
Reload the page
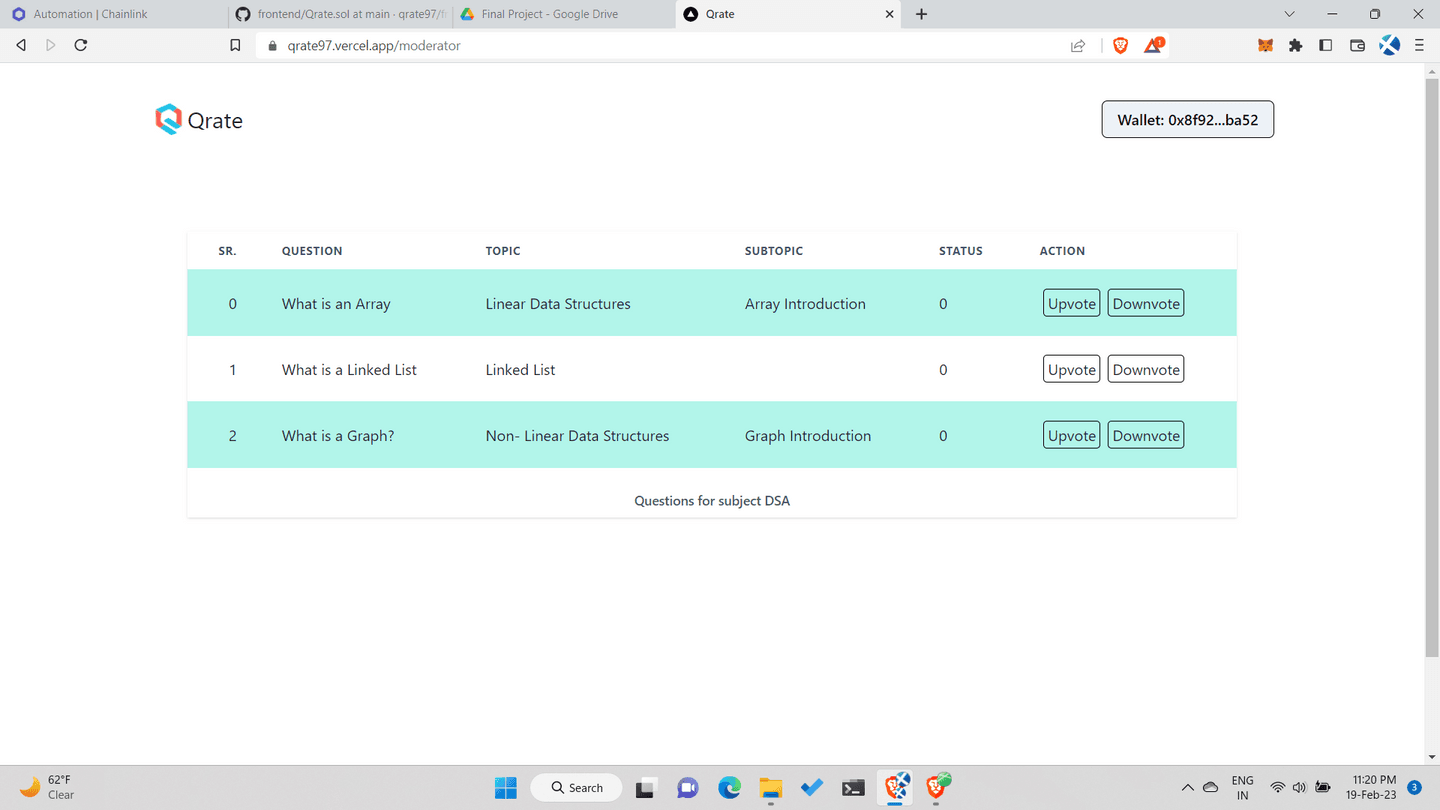[x=81, y=45]
